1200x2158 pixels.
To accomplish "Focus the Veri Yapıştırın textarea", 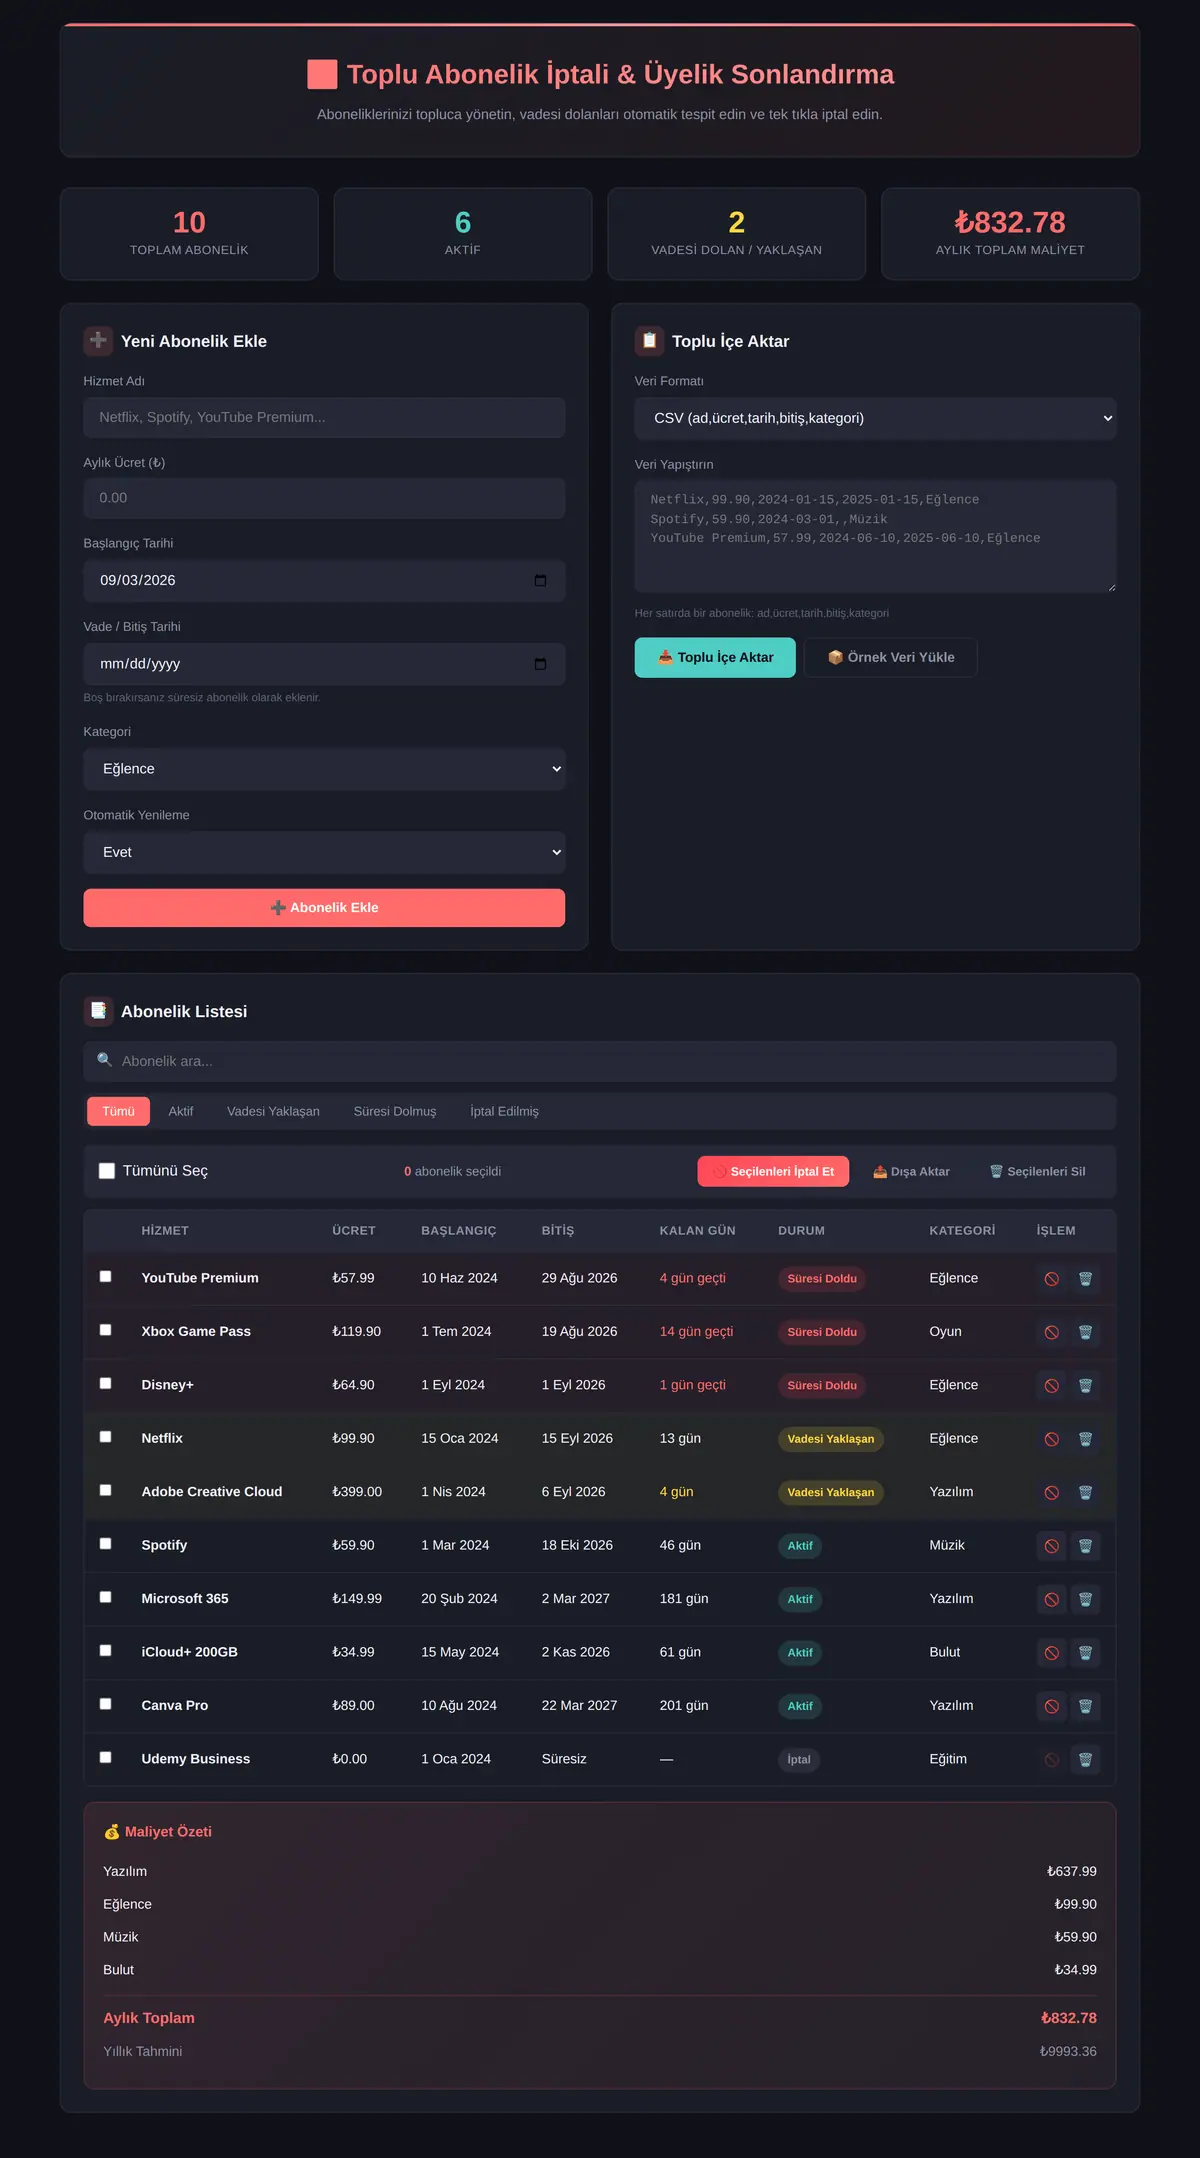I will (875, 537).
